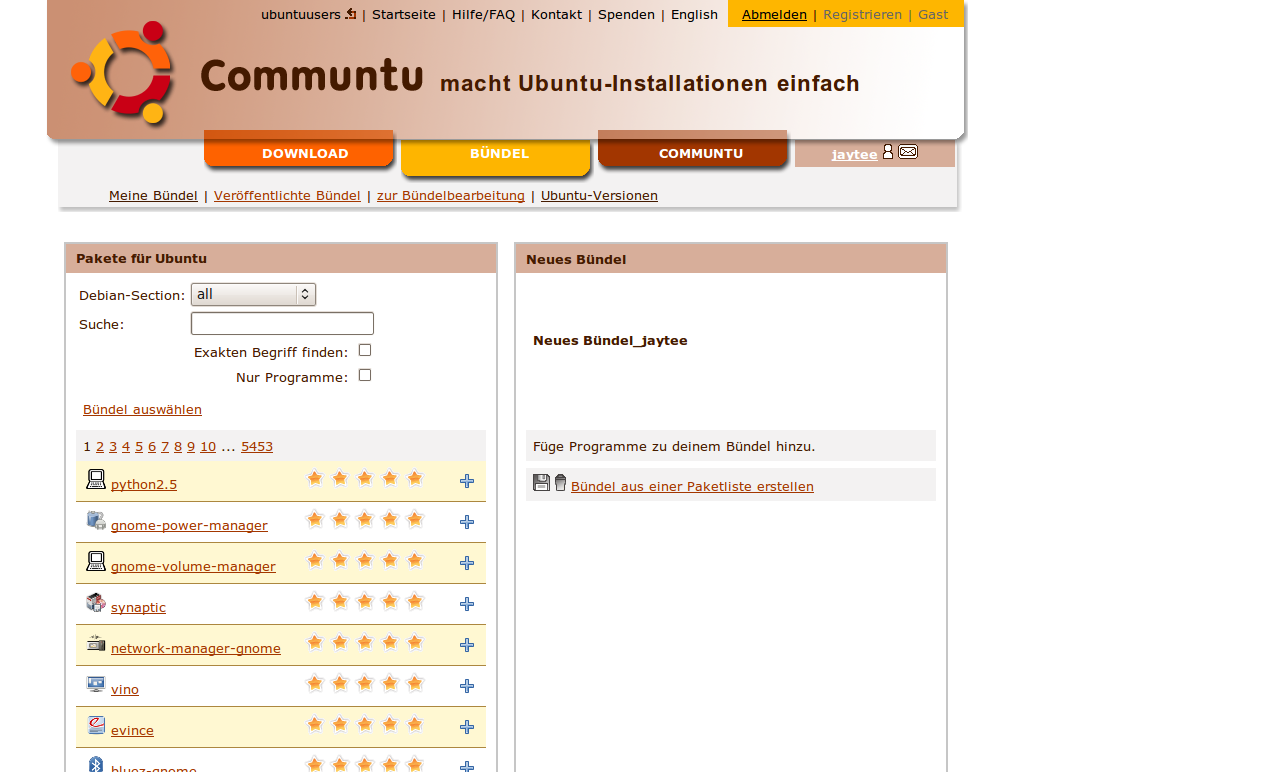
Task: Add synaptic with its plus icon
Action: point(467,604)
